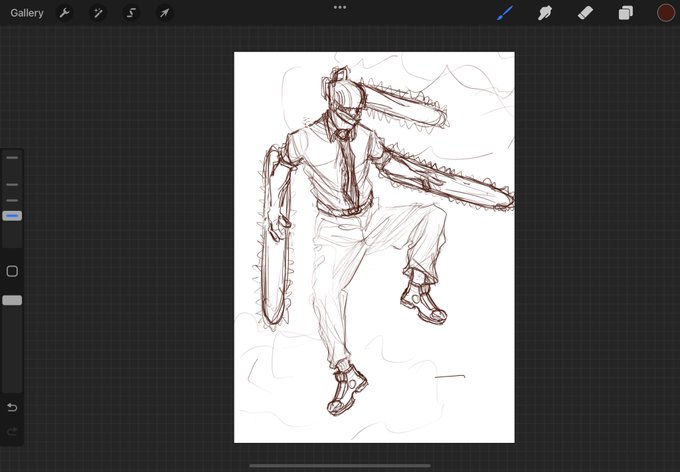Tap the chainsaw sketch canvas
The width and height of the screenshot is (680, 472).
[x=374, y=247]
